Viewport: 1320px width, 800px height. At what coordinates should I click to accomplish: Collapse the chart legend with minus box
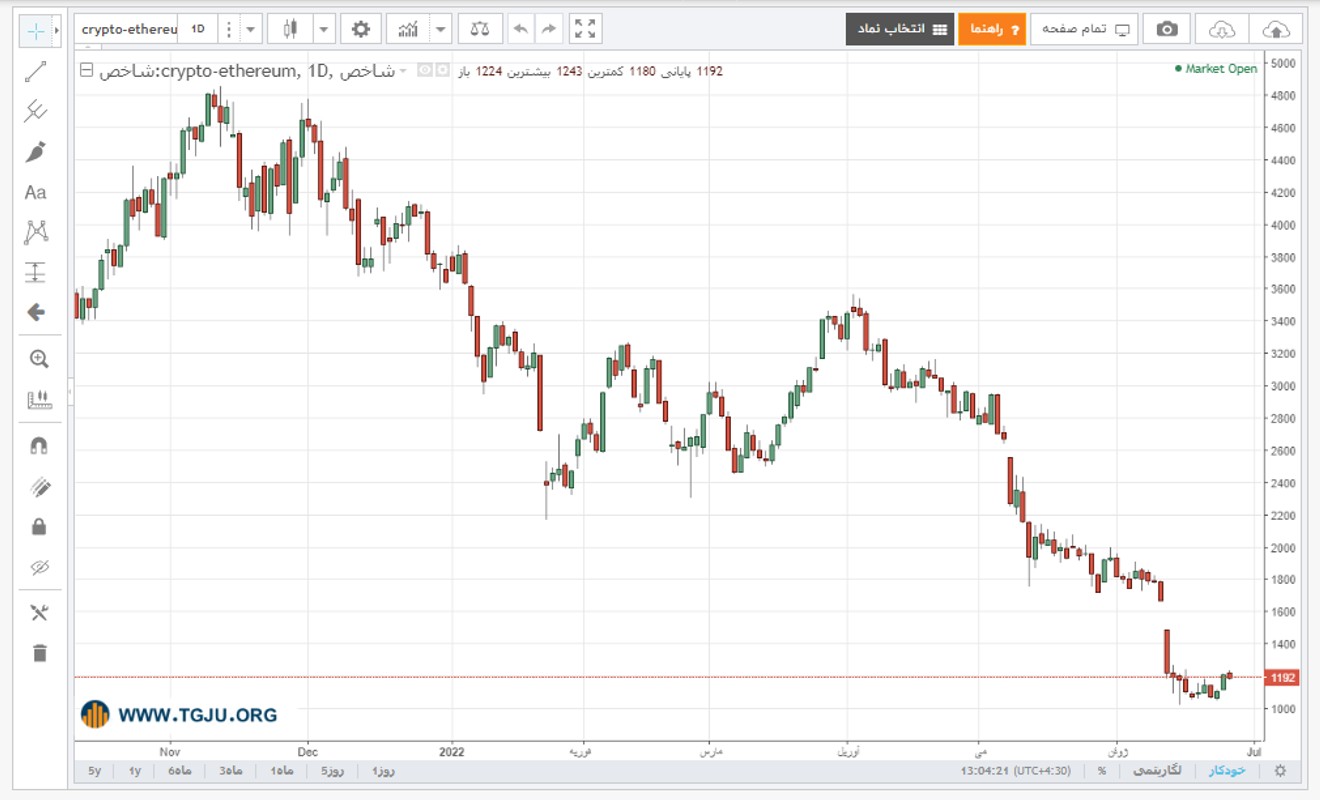click(x=85, y=70)
